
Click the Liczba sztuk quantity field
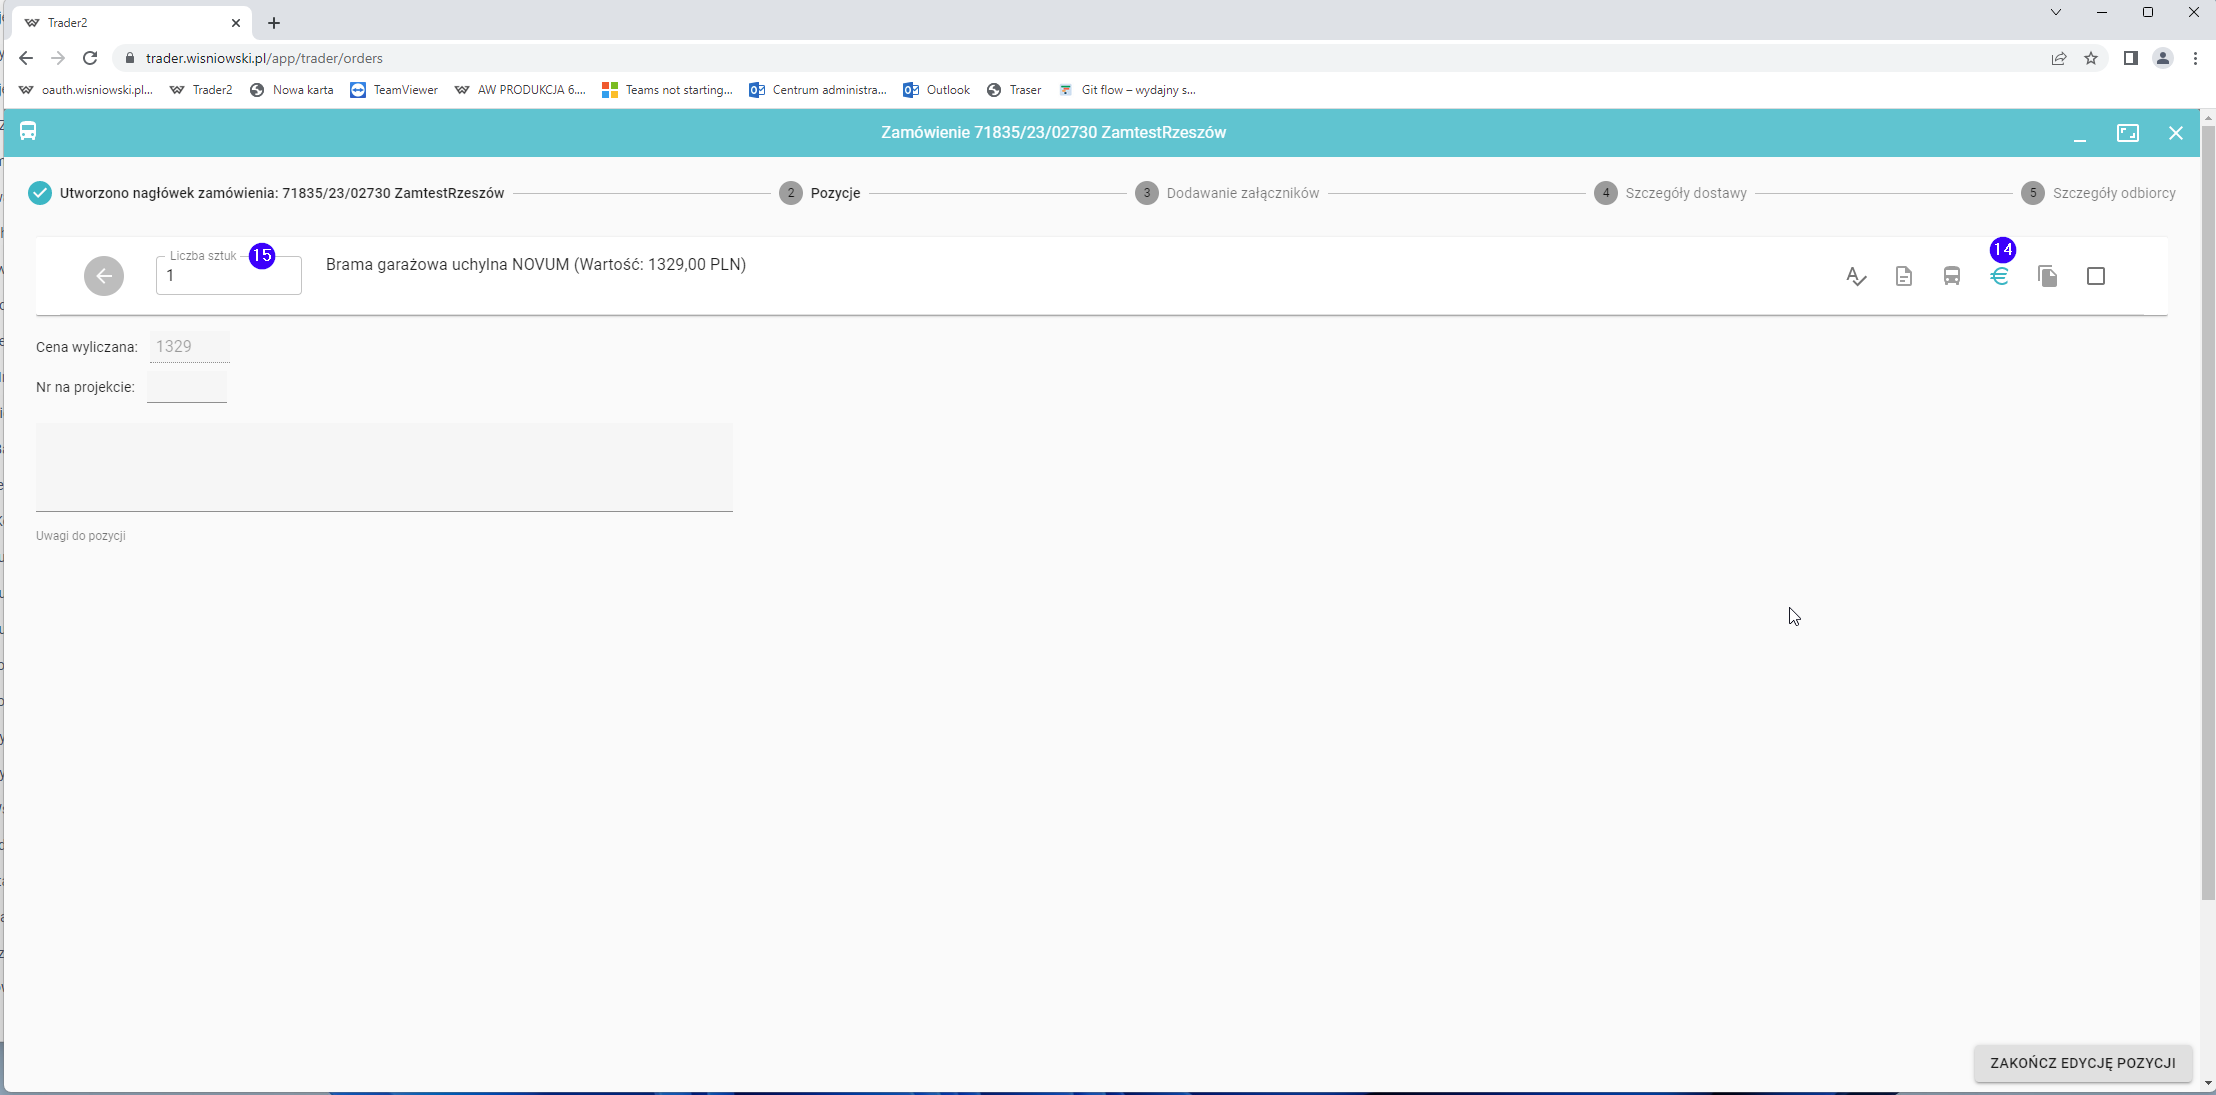(228, 277)
